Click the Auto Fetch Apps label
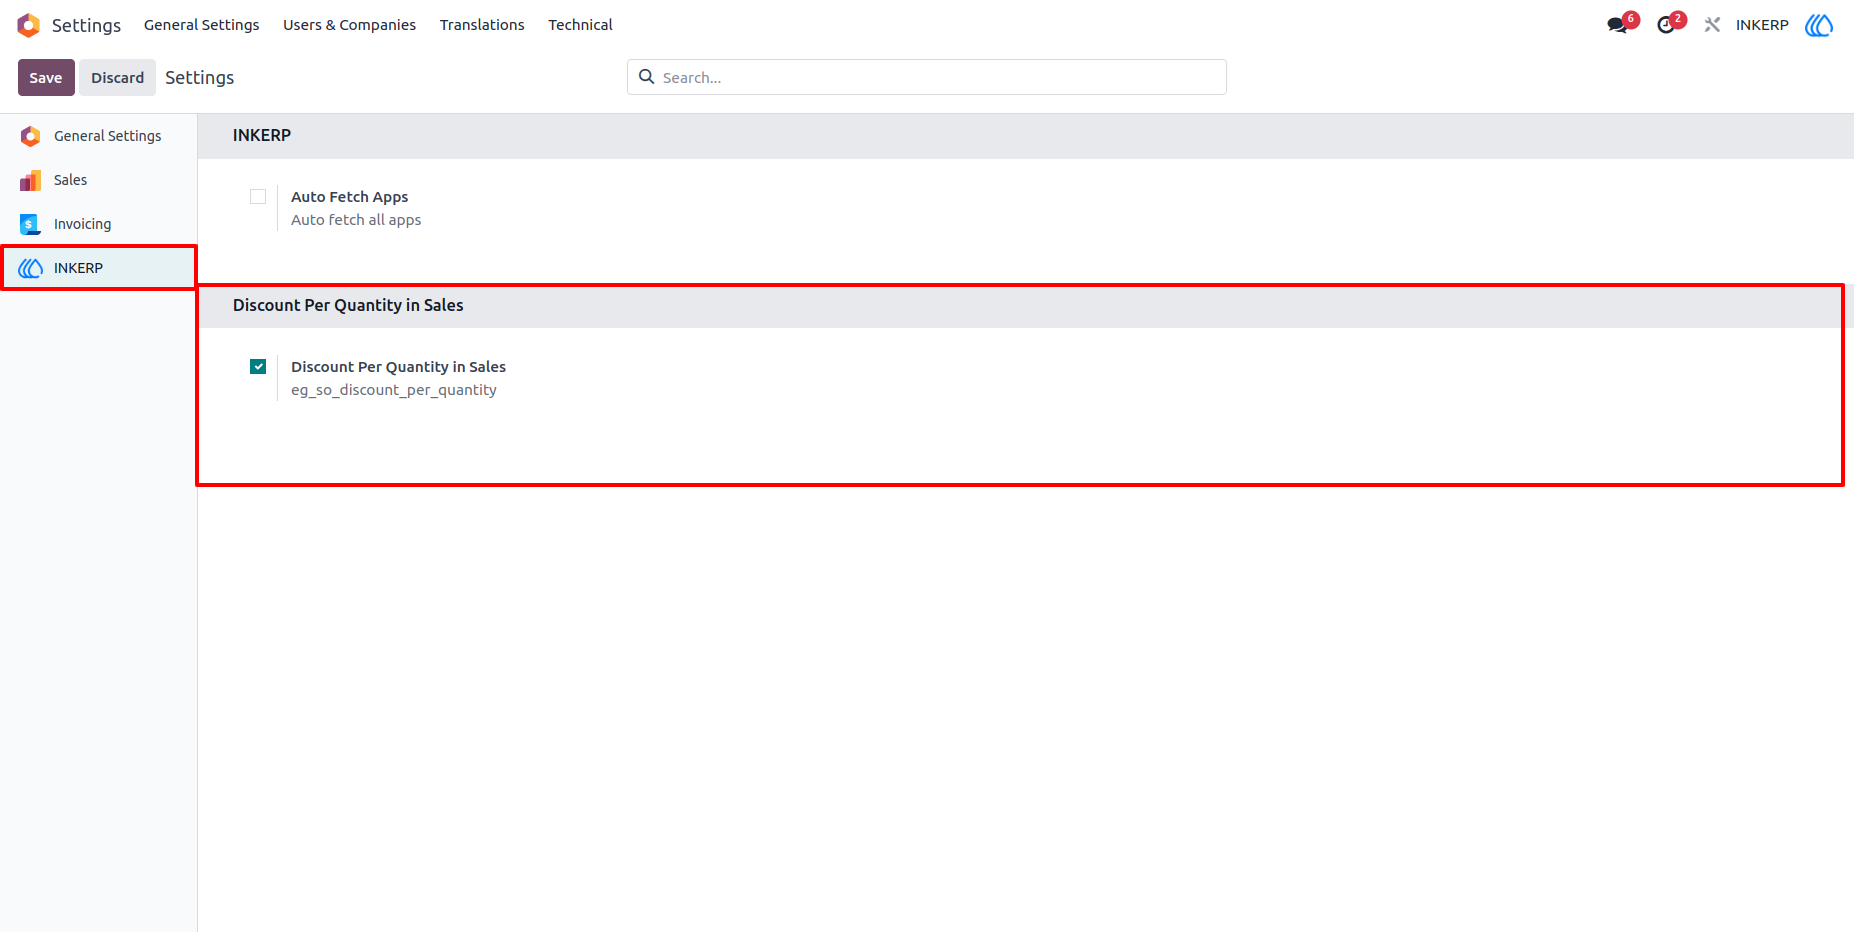 point(349,197)
